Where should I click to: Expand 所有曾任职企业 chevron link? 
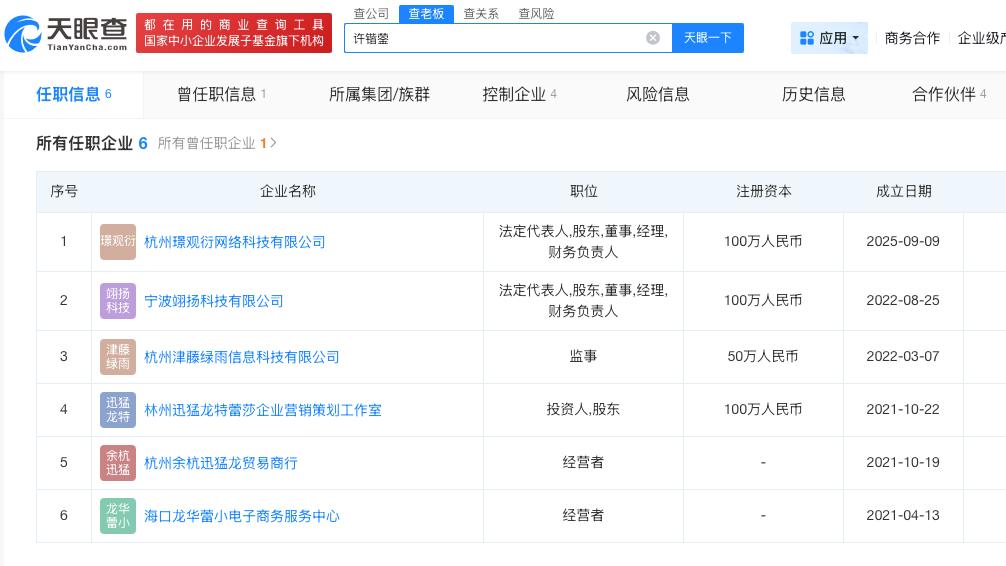217,143
